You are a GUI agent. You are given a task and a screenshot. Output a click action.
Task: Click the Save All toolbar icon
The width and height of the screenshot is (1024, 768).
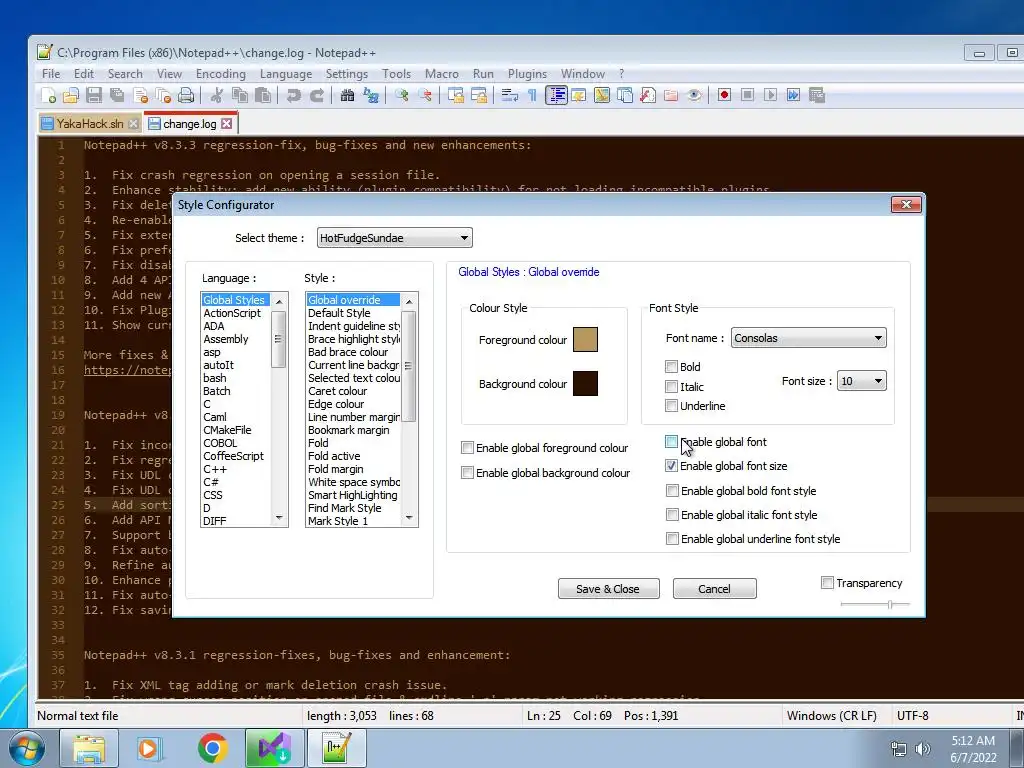point(117,95)
